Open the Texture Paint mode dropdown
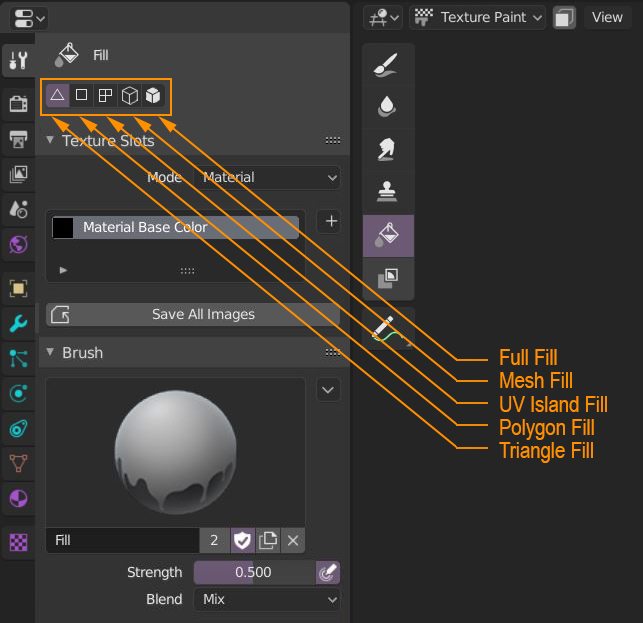This screenshot has width=643, height=623. pos(477,18)
